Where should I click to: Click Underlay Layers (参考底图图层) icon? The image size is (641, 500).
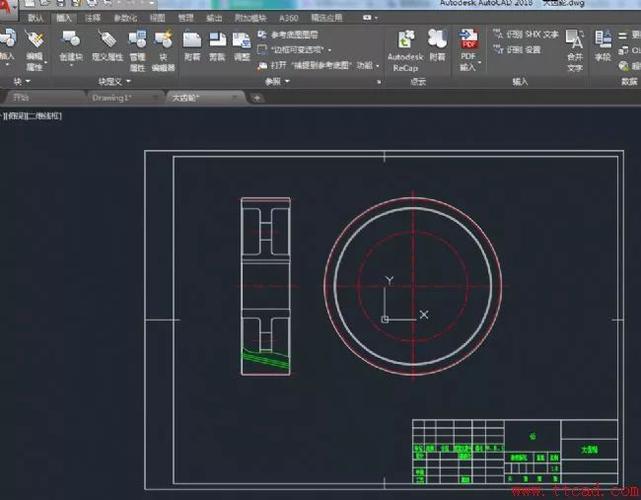pyautogui.click(x=262, y=35)
